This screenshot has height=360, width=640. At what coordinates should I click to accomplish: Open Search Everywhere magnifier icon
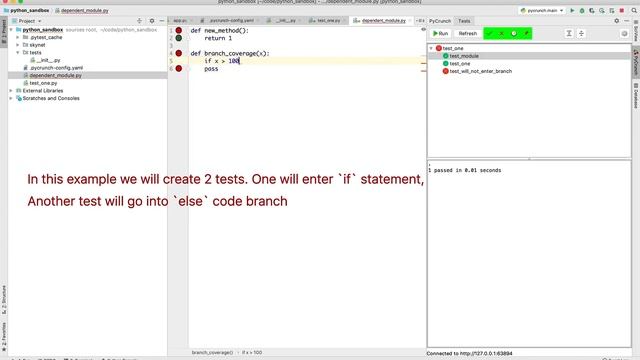click(x=634, y=10)
